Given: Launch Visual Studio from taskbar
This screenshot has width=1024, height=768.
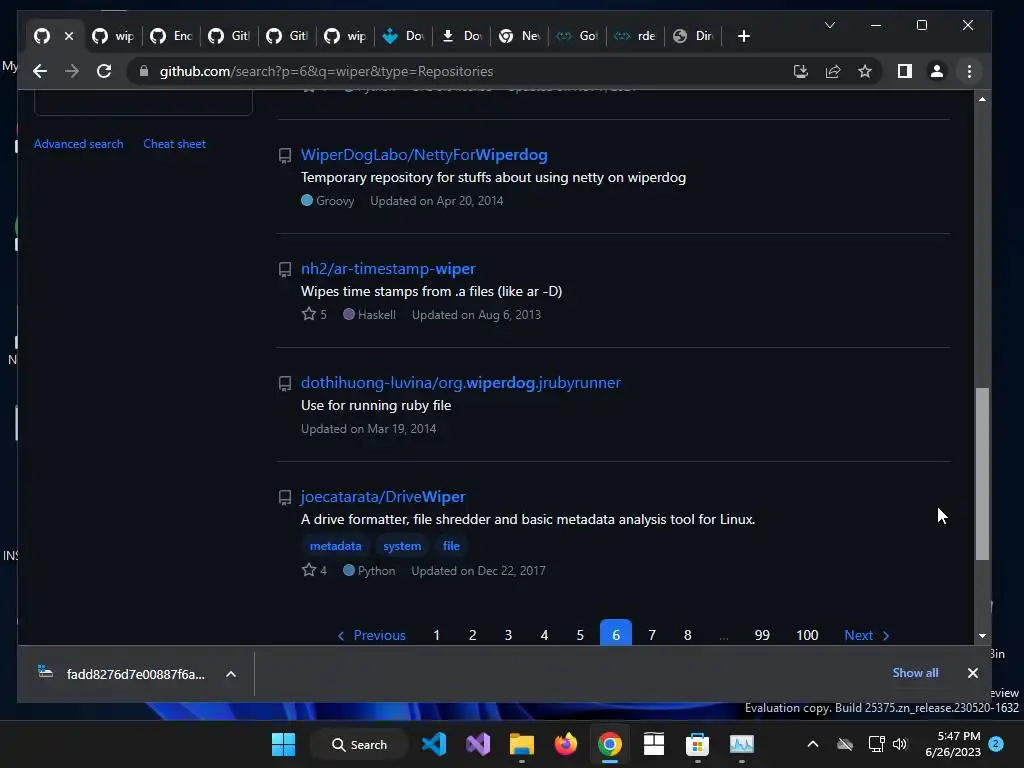Looking at the screenshot, I should [478, 744].
